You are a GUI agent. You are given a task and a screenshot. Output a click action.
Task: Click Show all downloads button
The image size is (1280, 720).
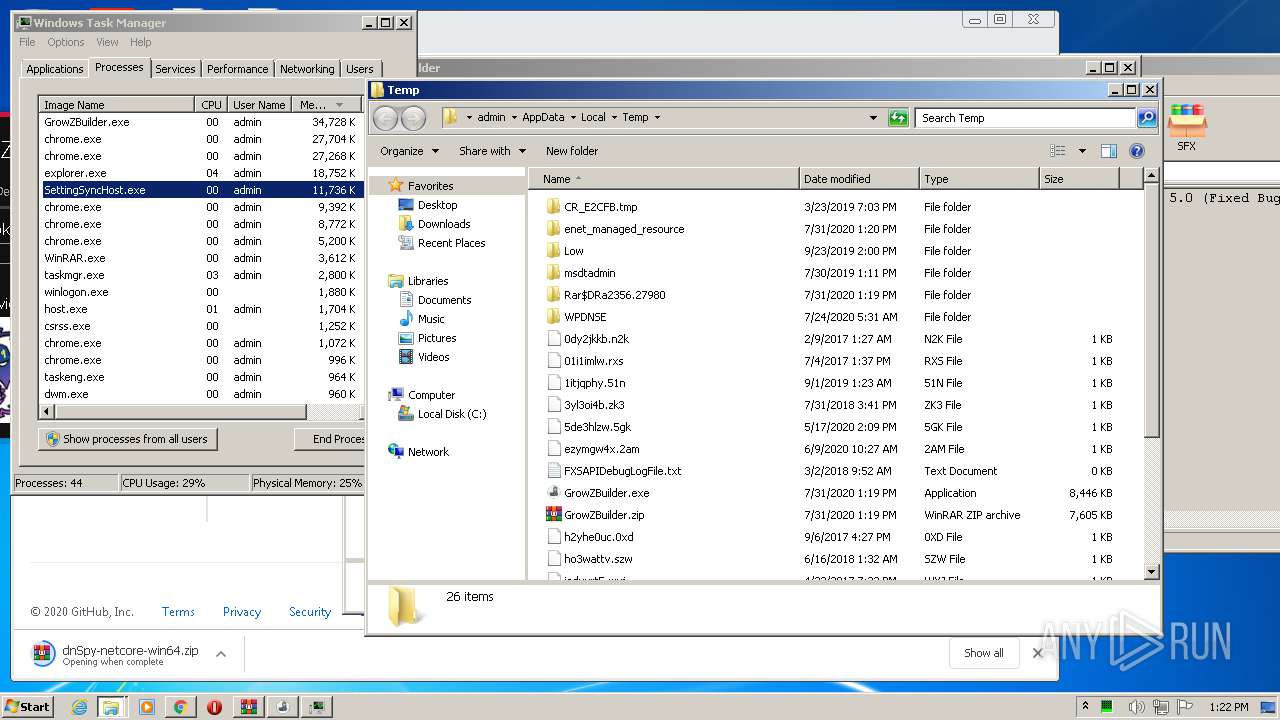point(984,653)
